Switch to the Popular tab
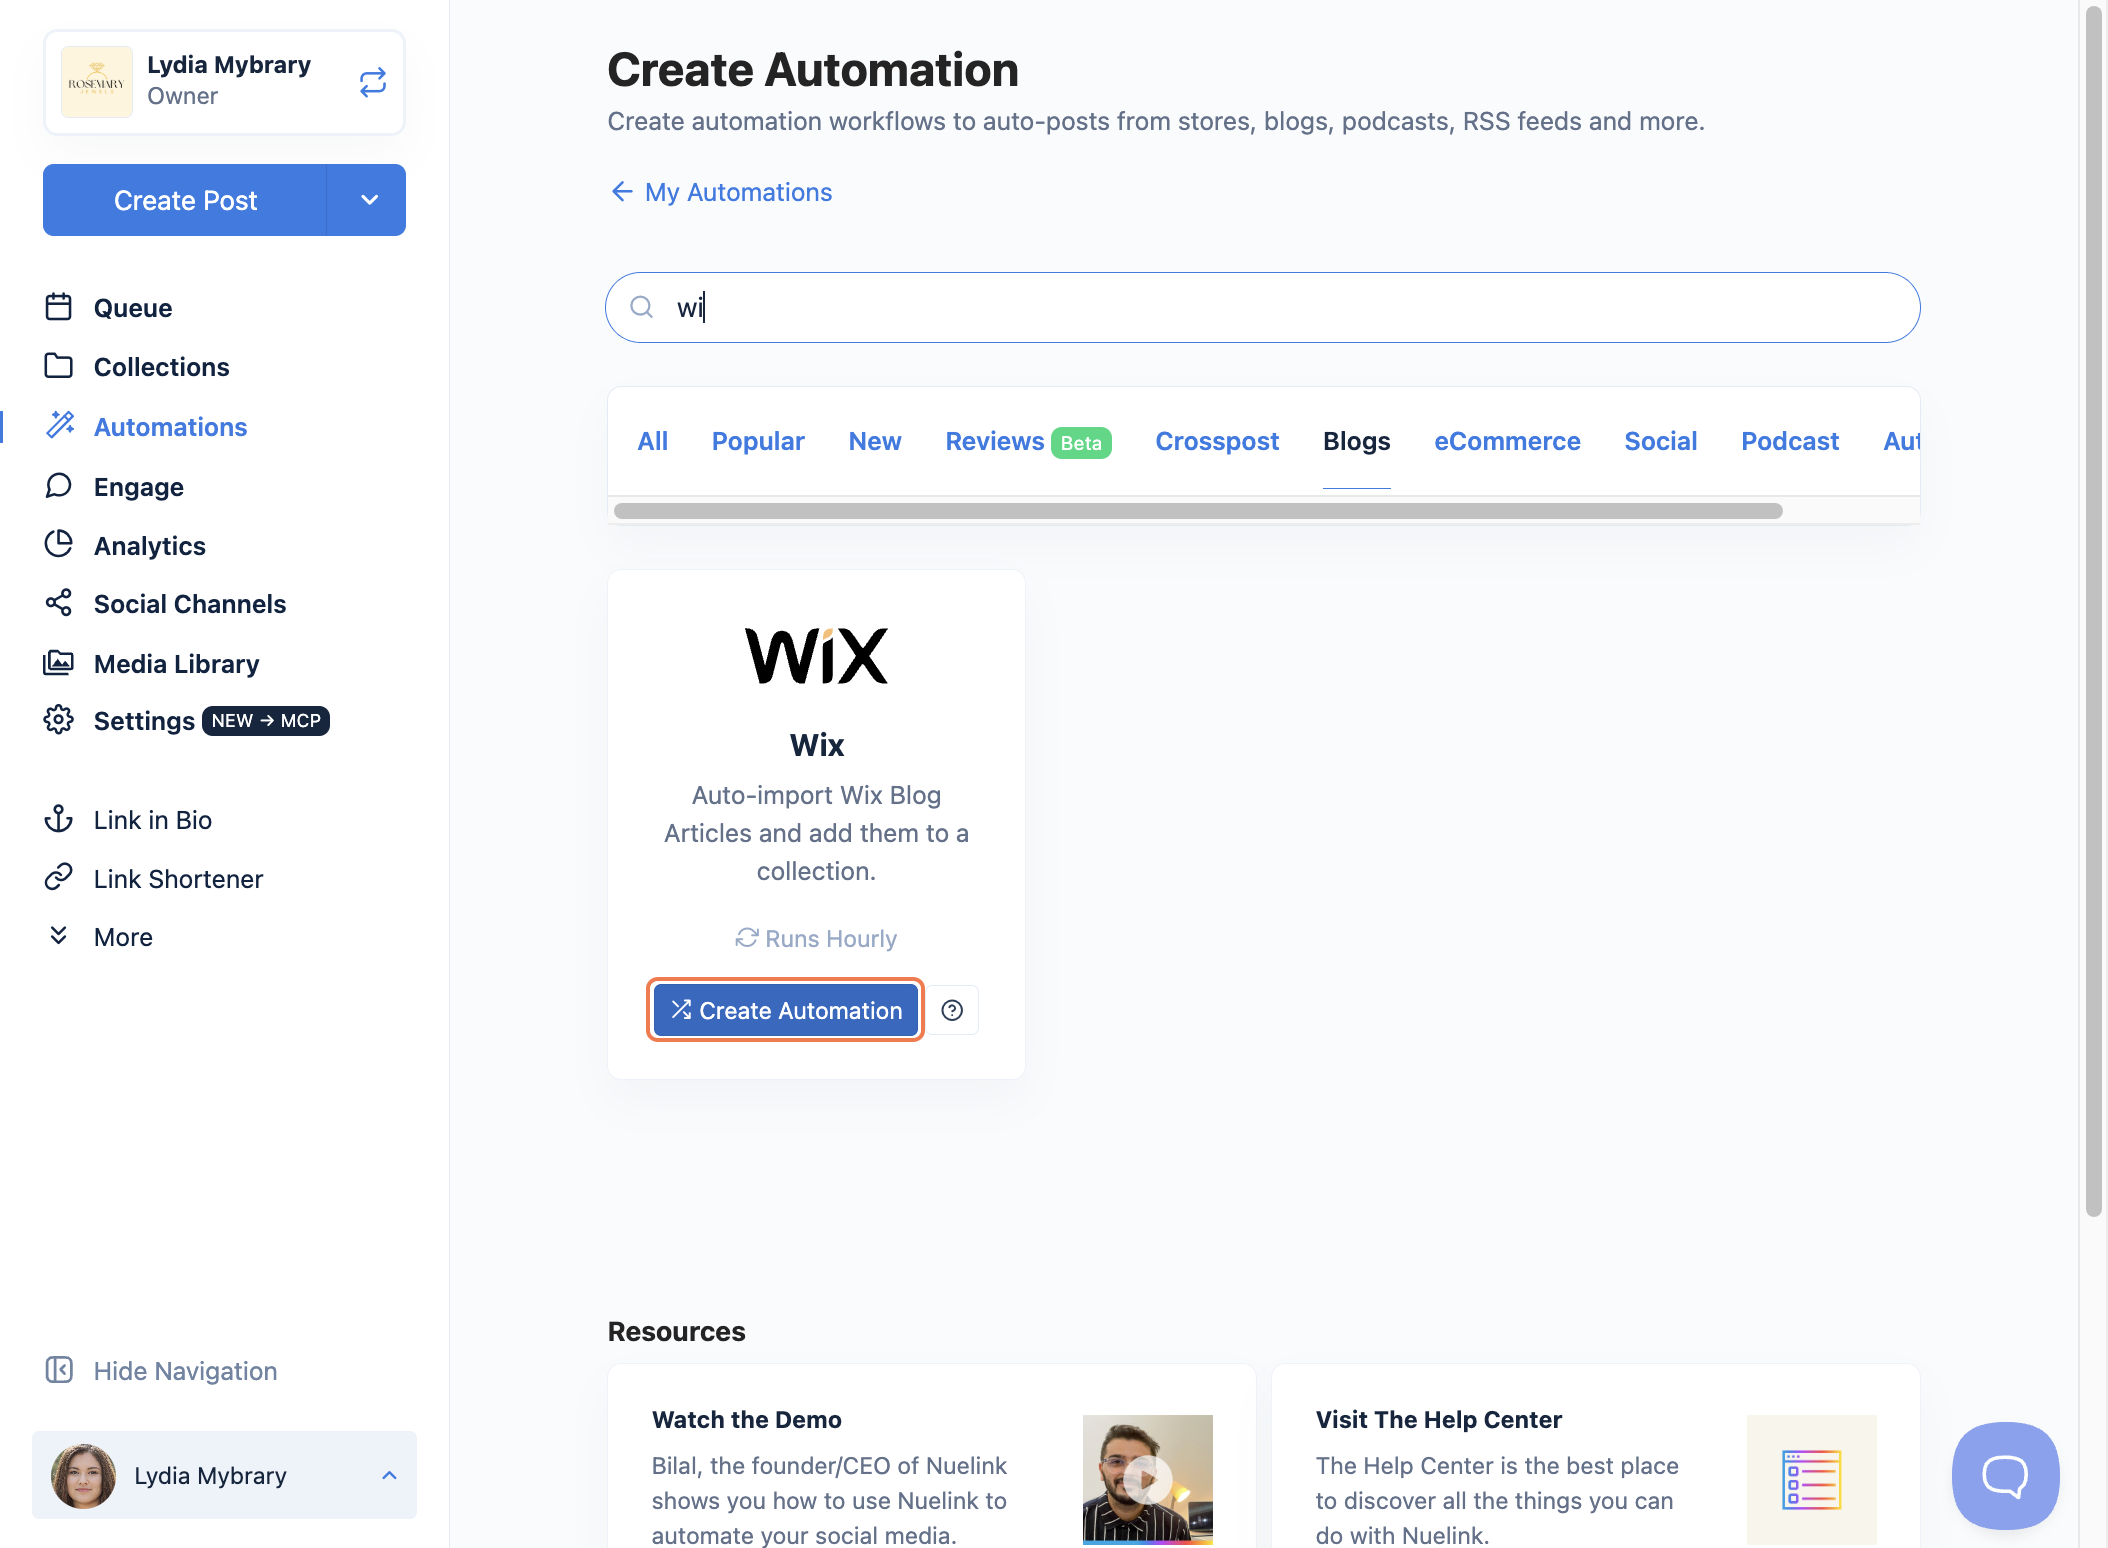Viewport: 2108px width, 1548px height. [758, 441]
